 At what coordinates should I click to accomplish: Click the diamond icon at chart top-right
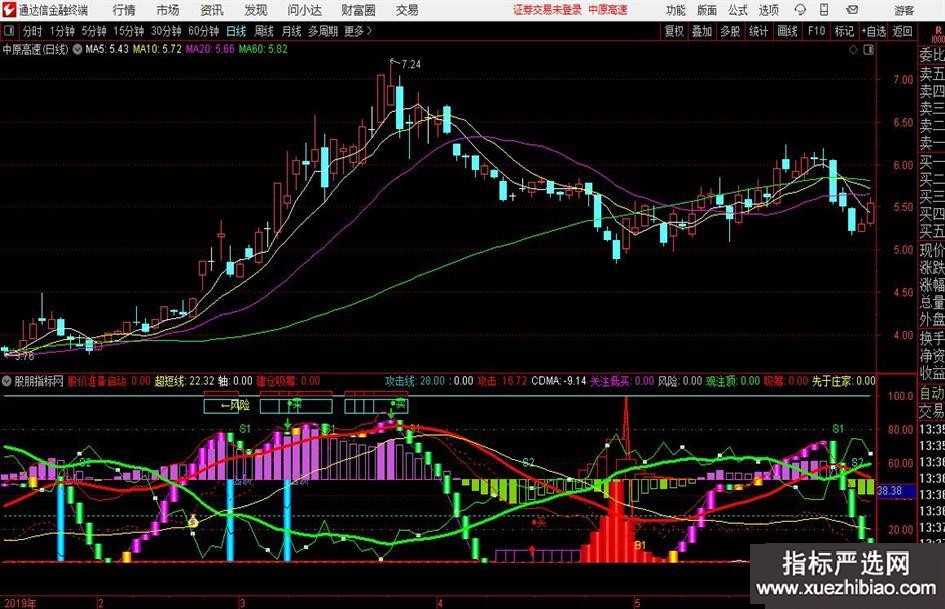point(853,50)
